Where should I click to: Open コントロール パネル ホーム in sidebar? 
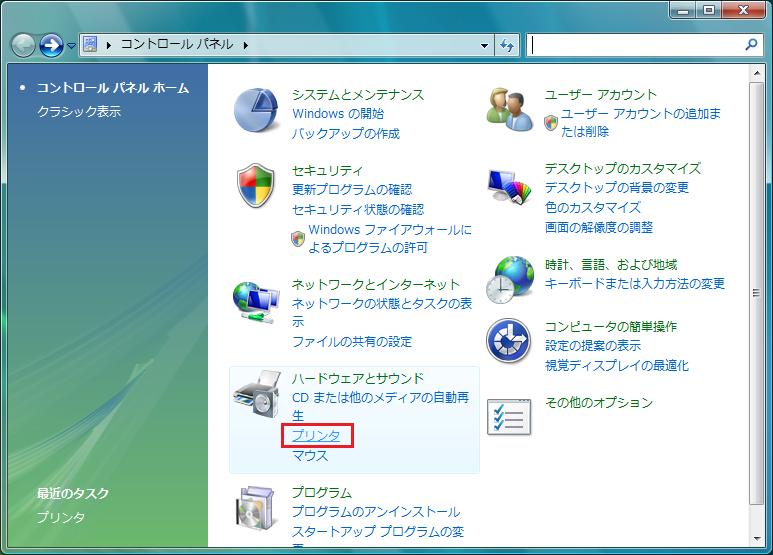point(113,88)
